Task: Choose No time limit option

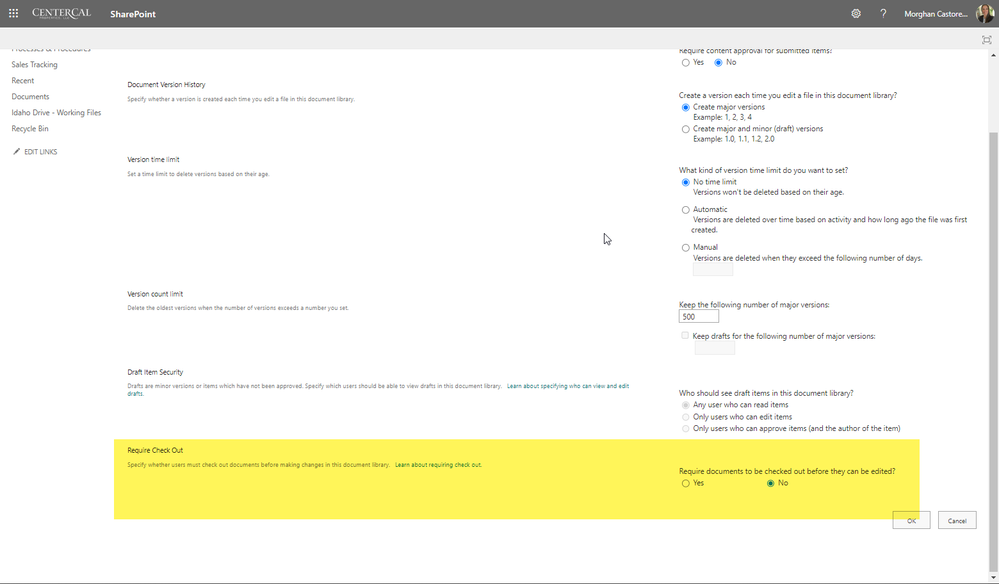Action: (x=686, y=182)
